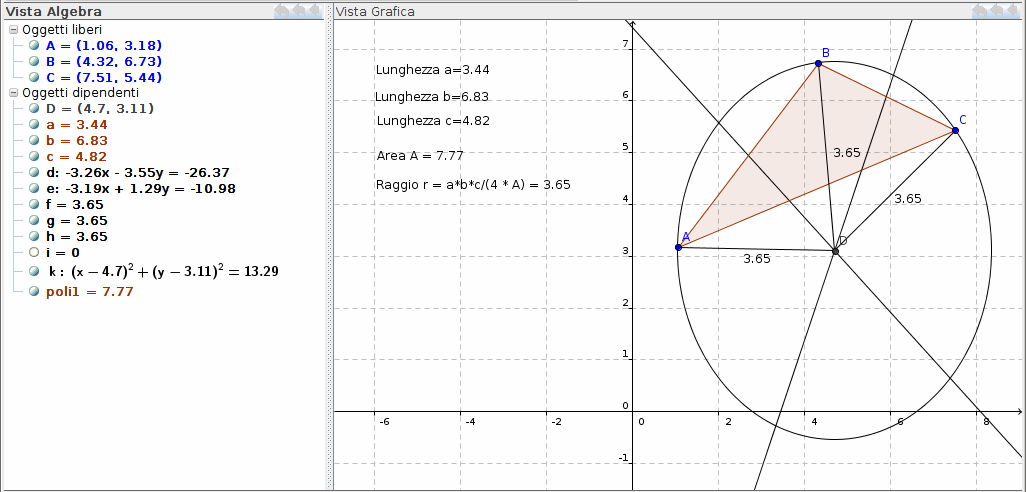Click the bullet icon beside poli1
The width and height of the screenshot is (1026, 492).
(x=34, y=292)
